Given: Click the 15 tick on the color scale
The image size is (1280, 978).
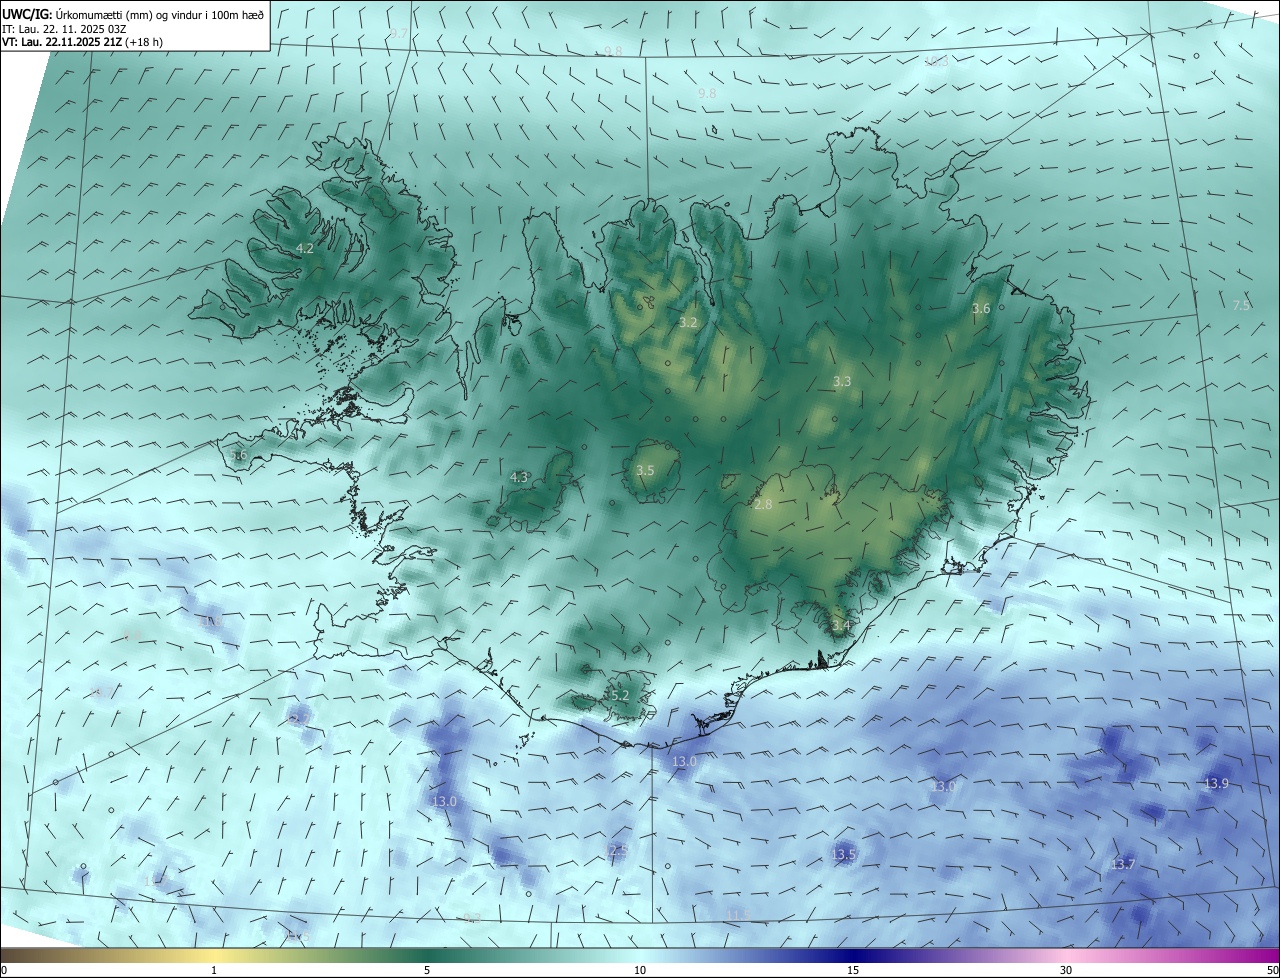Looking at the screenshot, I should [x=853, y=970].
